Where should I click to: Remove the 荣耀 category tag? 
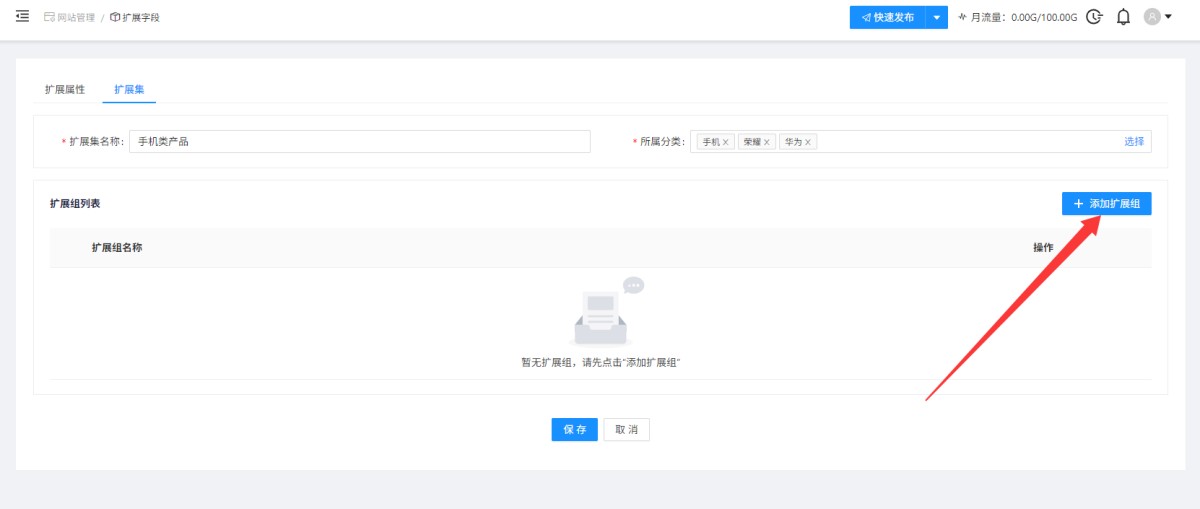(x=767, y=142)
